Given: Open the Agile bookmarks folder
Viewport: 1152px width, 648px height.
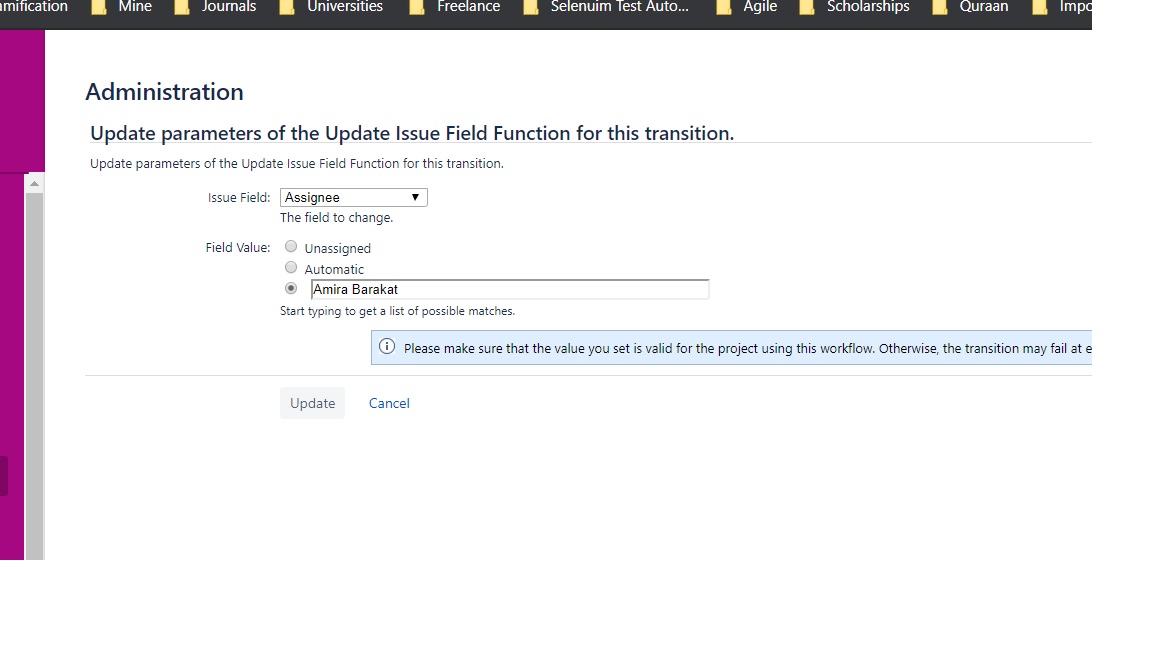Looking at the screenshot, I should (x=761, y=8).
